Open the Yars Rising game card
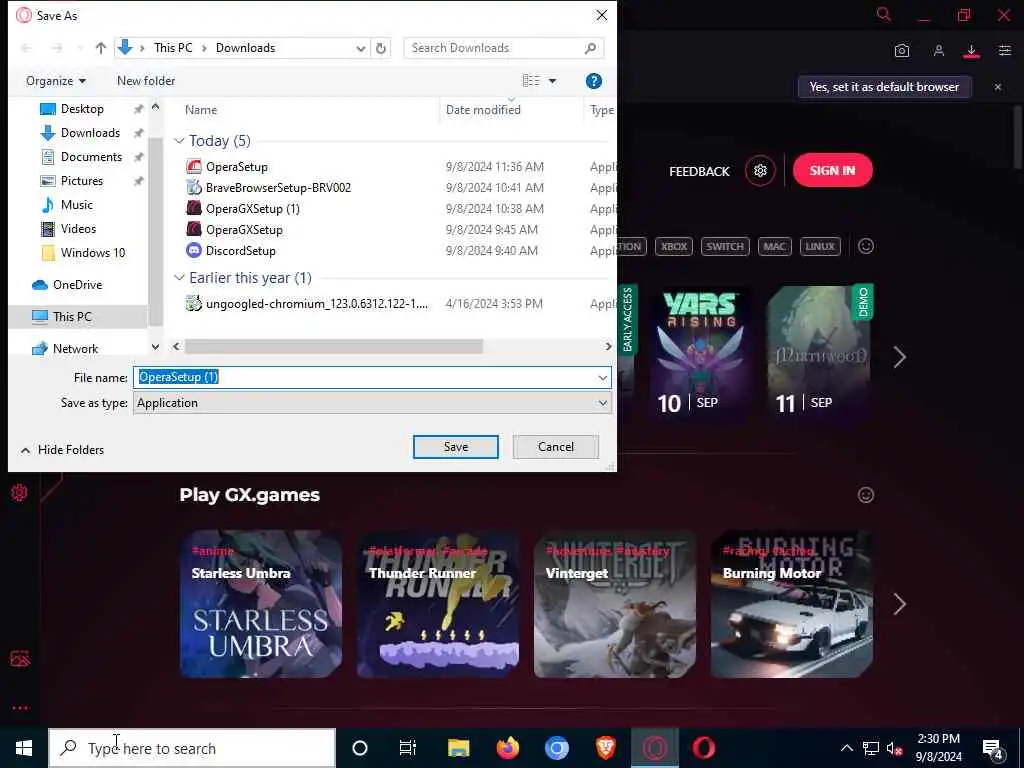This screenshot has height=768, width=1024. point(700,355)
